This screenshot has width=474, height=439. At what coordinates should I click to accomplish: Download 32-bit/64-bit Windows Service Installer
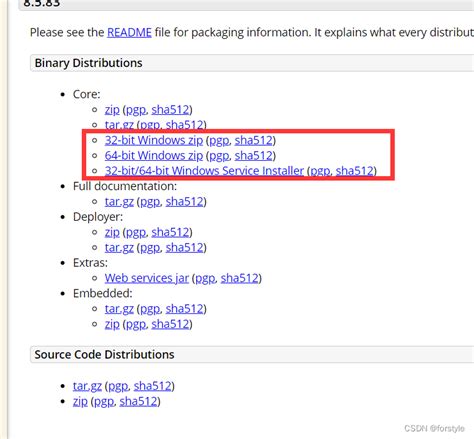click(204, 171)
